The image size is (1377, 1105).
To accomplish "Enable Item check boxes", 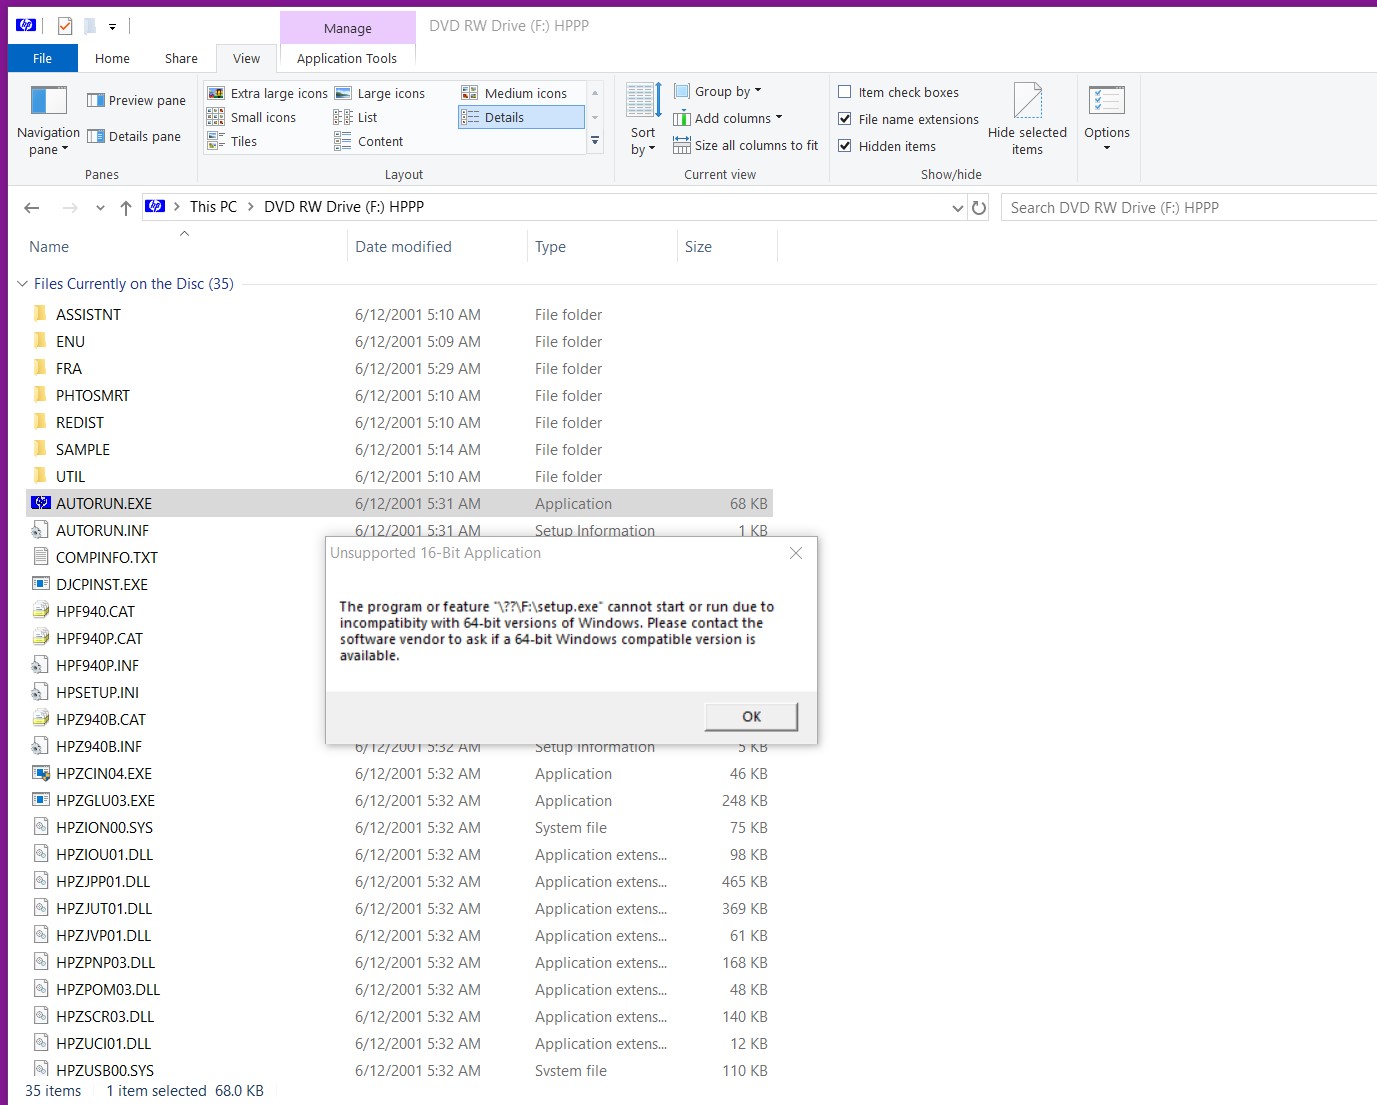I will pos(844,92).
